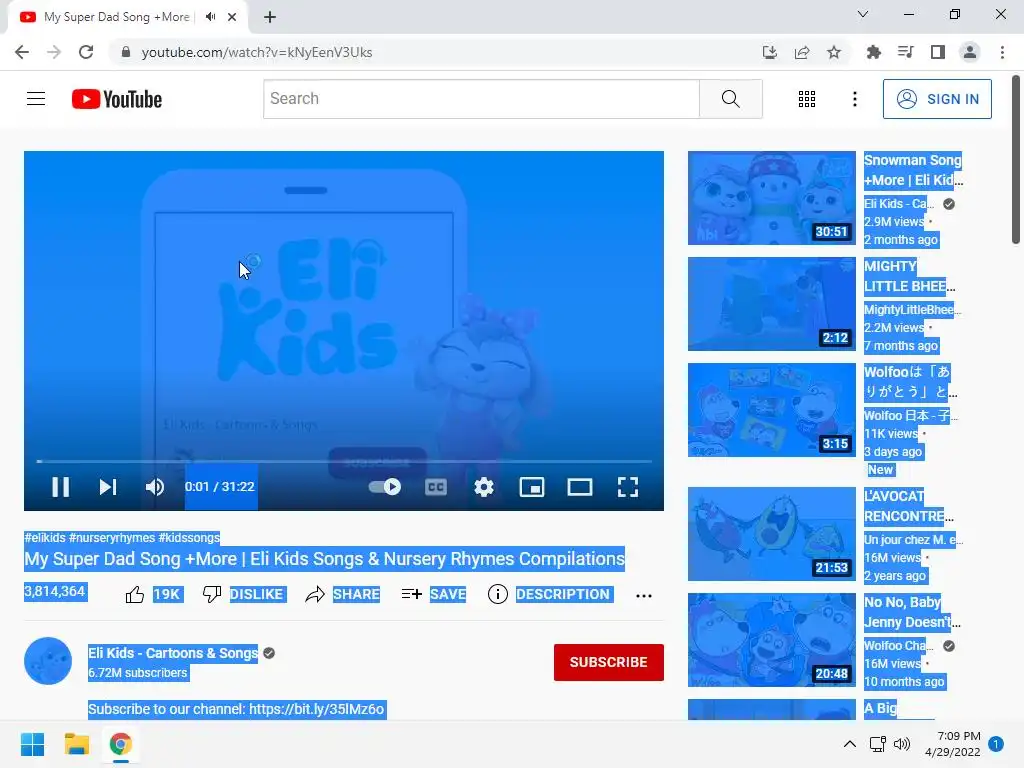Click the install app icon in address bar
This screenshot has width=1024, height=768.
click(x=770, y=52)
